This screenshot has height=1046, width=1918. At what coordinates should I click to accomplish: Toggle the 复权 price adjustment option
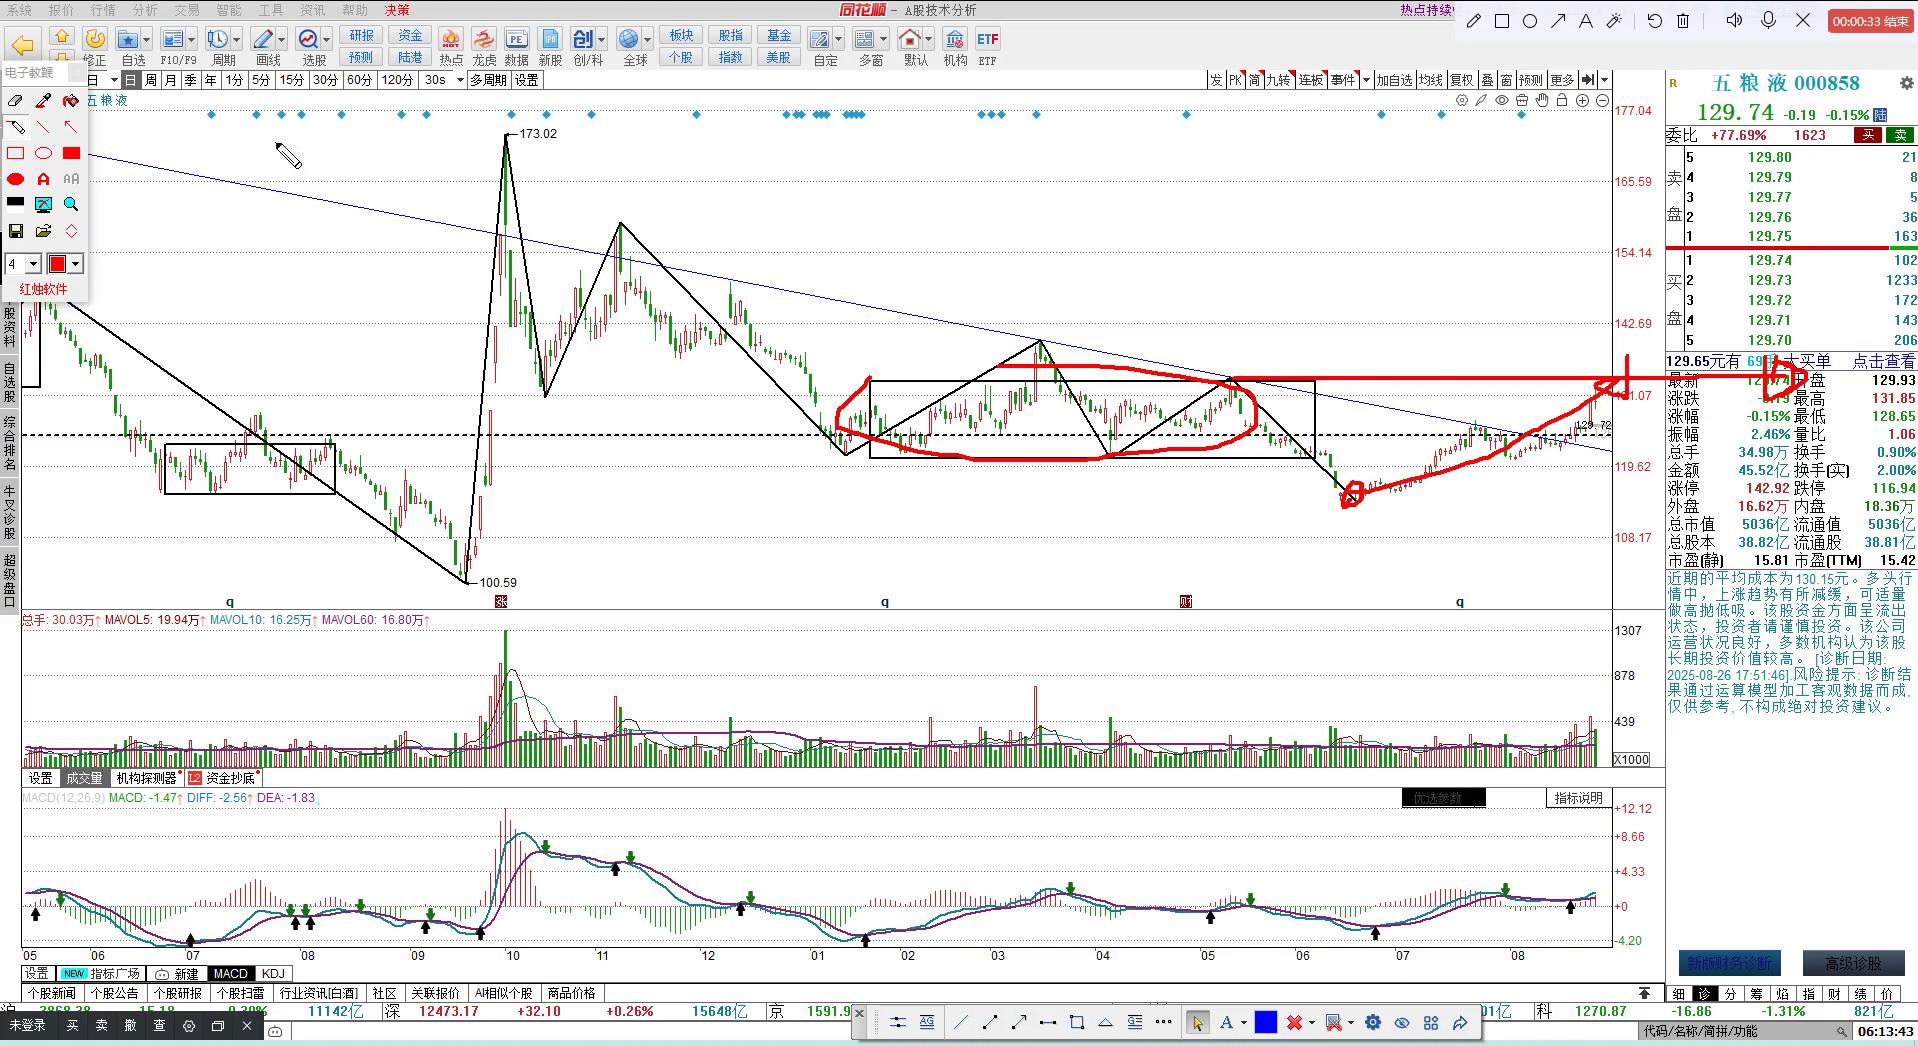[x=1461, y=80]
